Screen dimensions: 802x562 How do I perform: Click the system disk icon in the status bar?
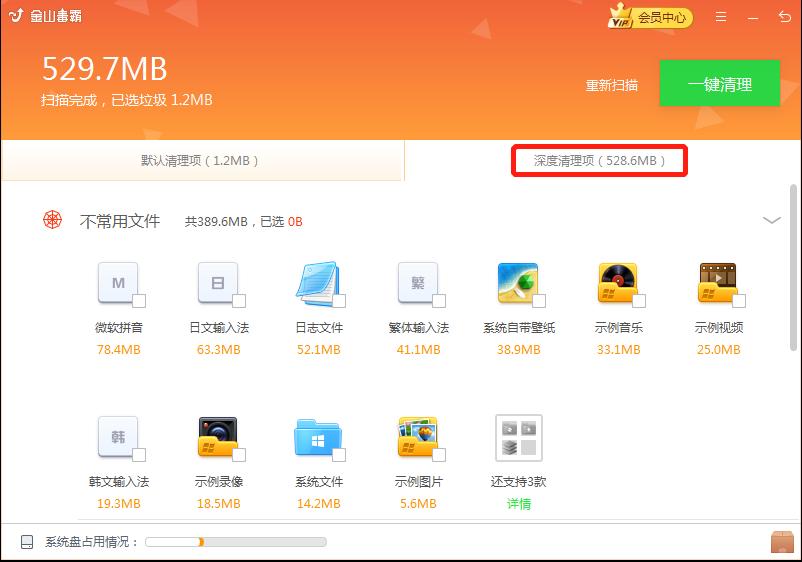point(27,542)
